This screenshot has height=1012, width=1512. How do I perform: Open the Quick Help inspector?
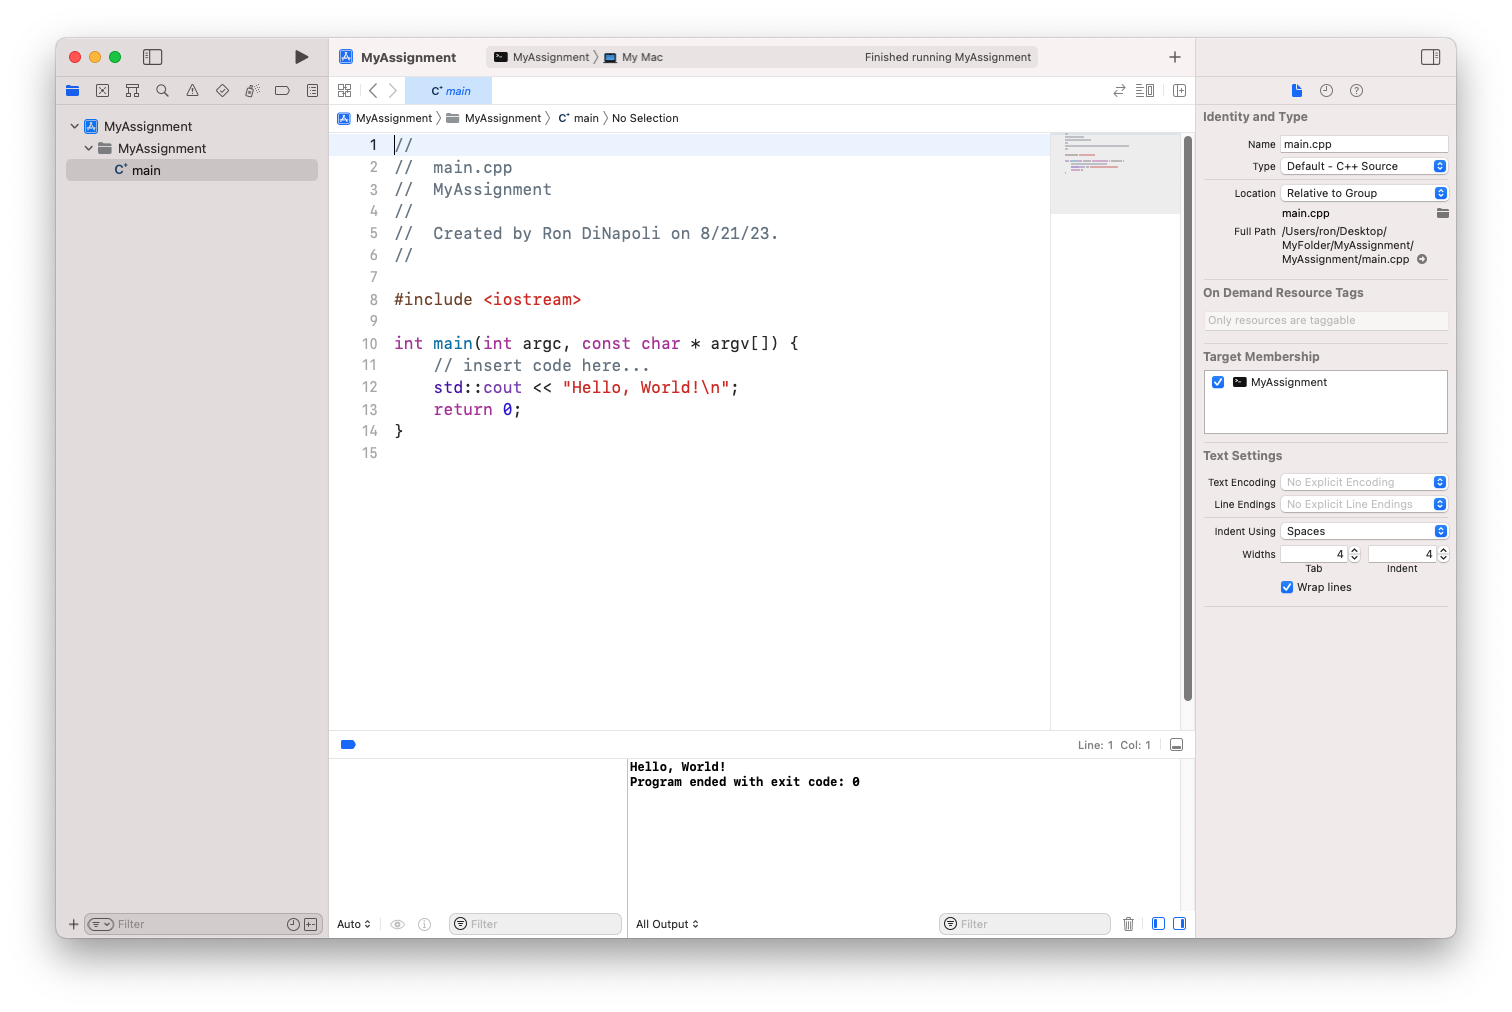[1356, 91]
